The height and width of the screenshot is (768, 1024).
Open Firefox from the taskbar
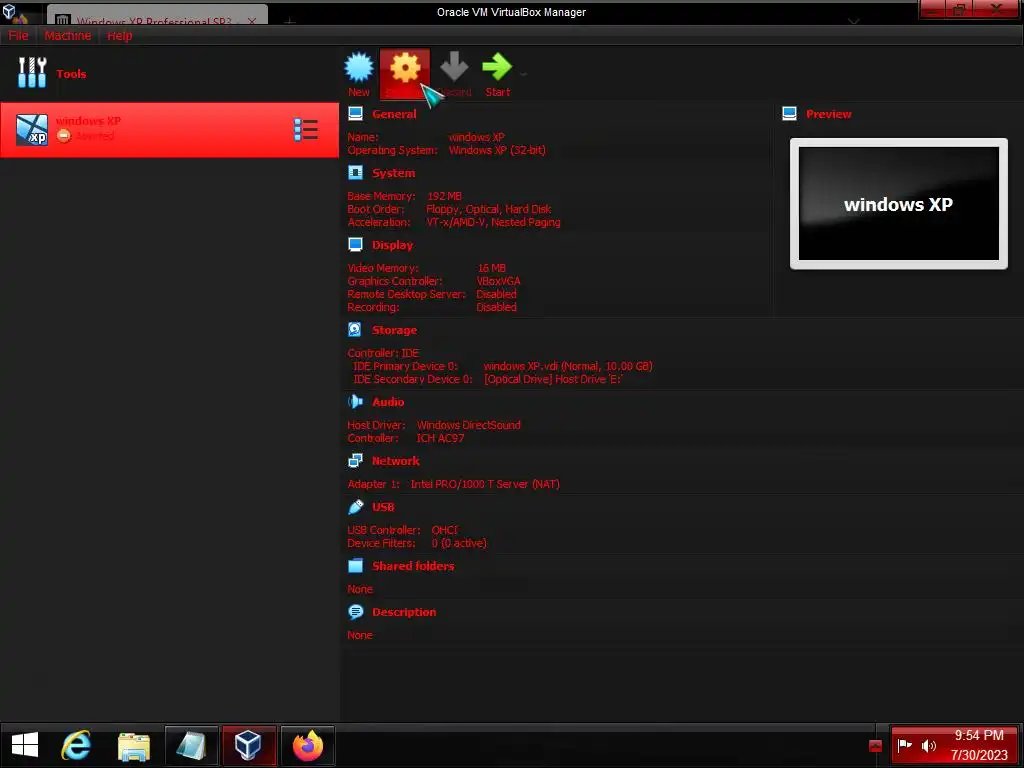pos(308,745)
